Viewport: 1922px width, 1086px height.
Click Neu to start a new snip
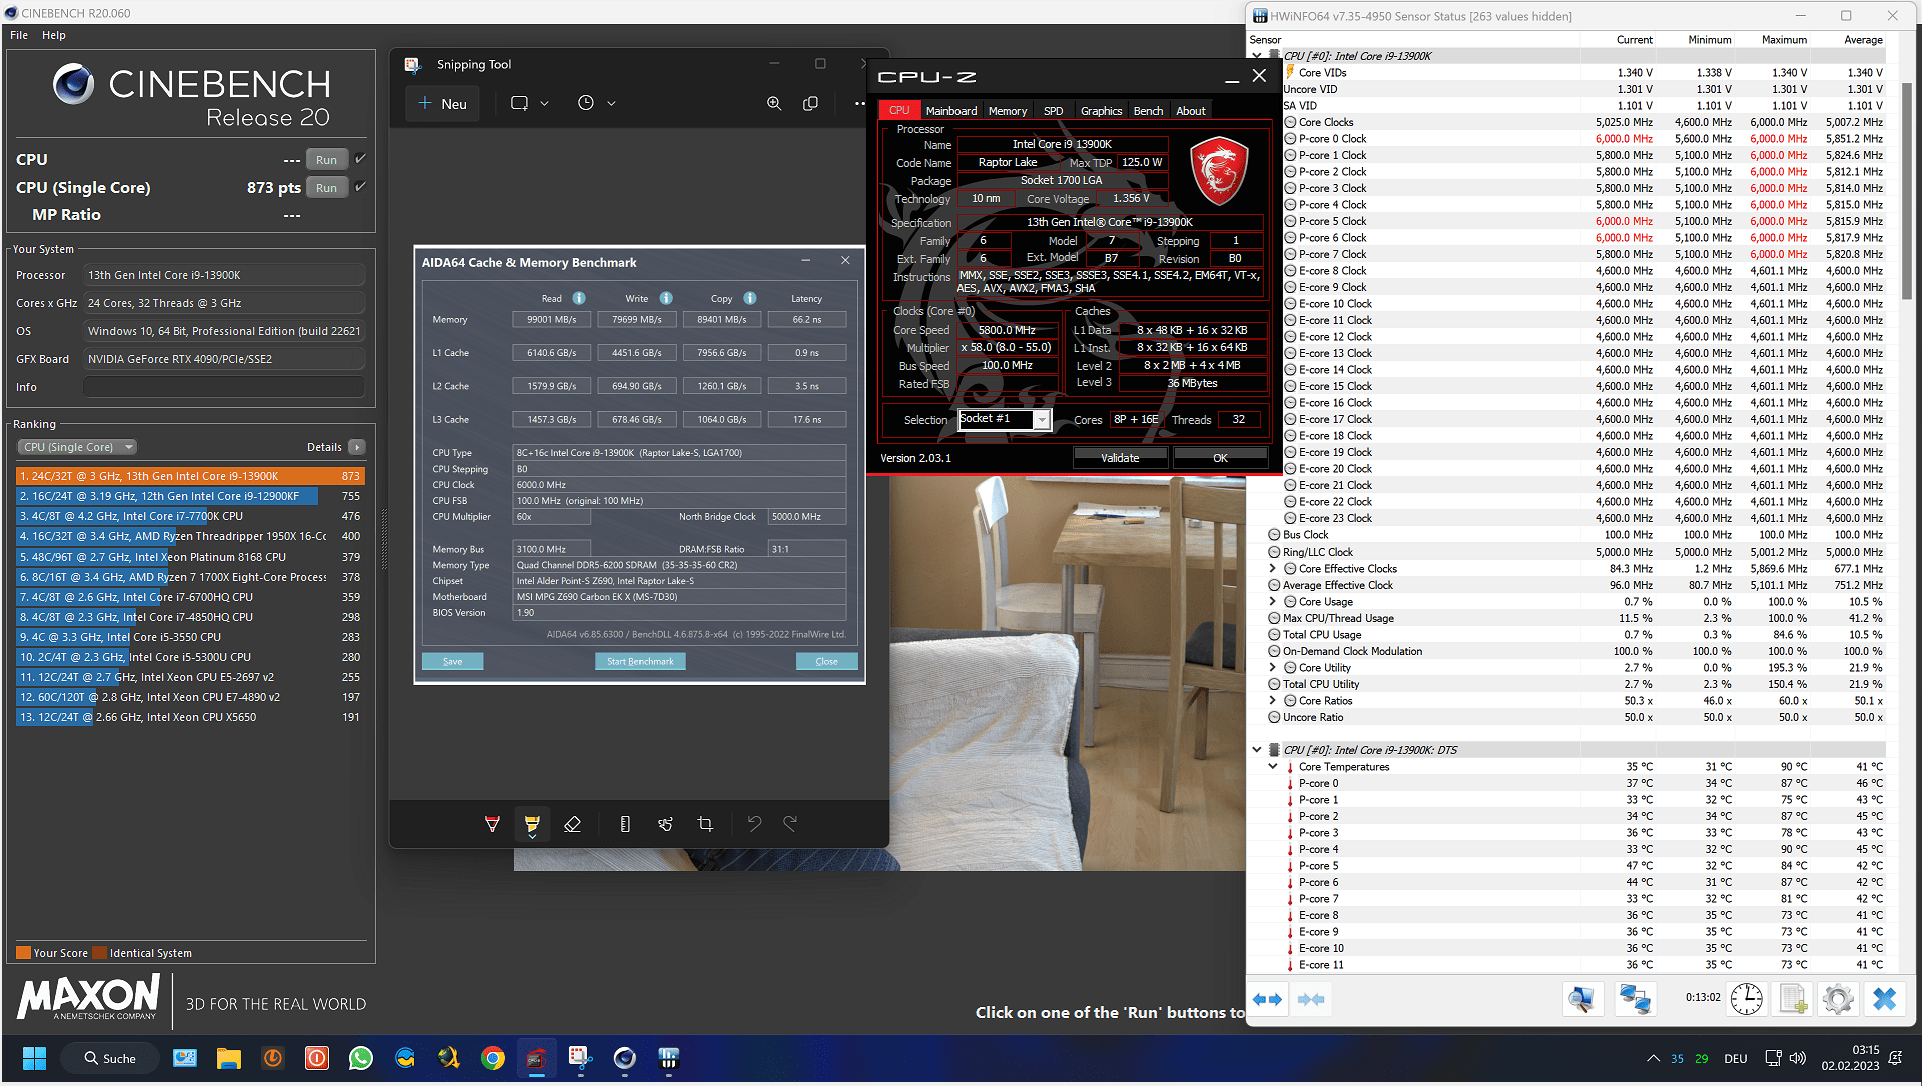pyautogui.click(x=442, y=103)
